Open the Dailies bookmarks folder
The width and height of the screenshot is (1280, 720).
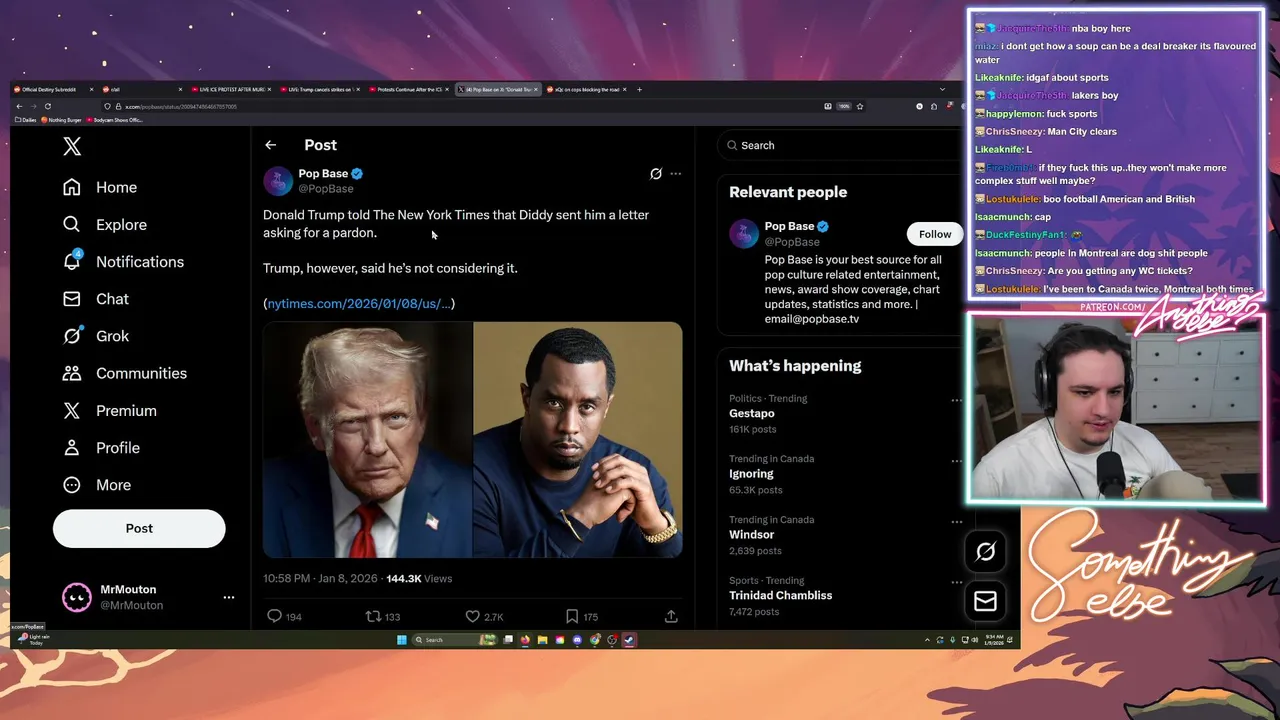[25, 120]
